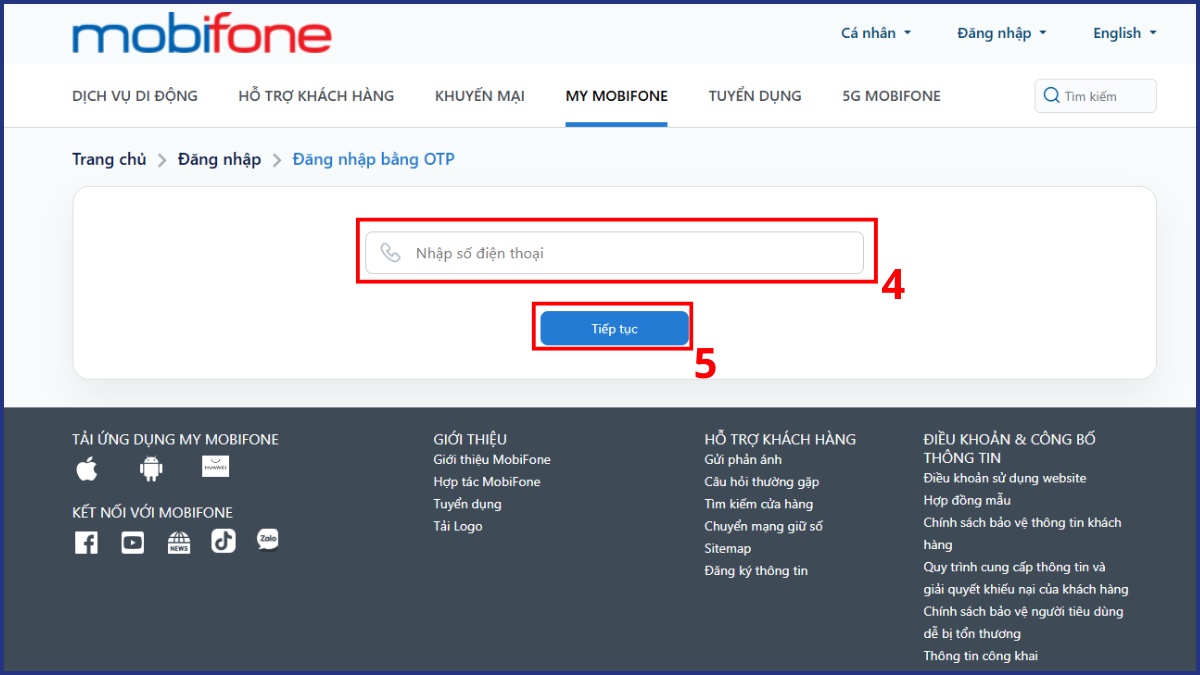Open MobiFone's TikTok icon
This screenshot has height=675, width=1200.
click(223, 541)
